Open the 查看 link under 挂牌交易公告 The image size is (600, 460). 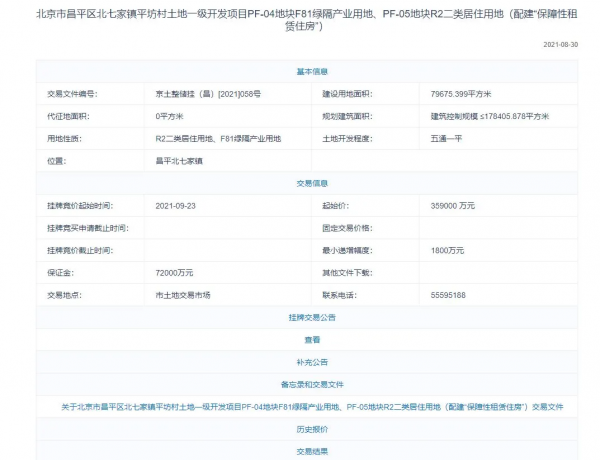312,340
